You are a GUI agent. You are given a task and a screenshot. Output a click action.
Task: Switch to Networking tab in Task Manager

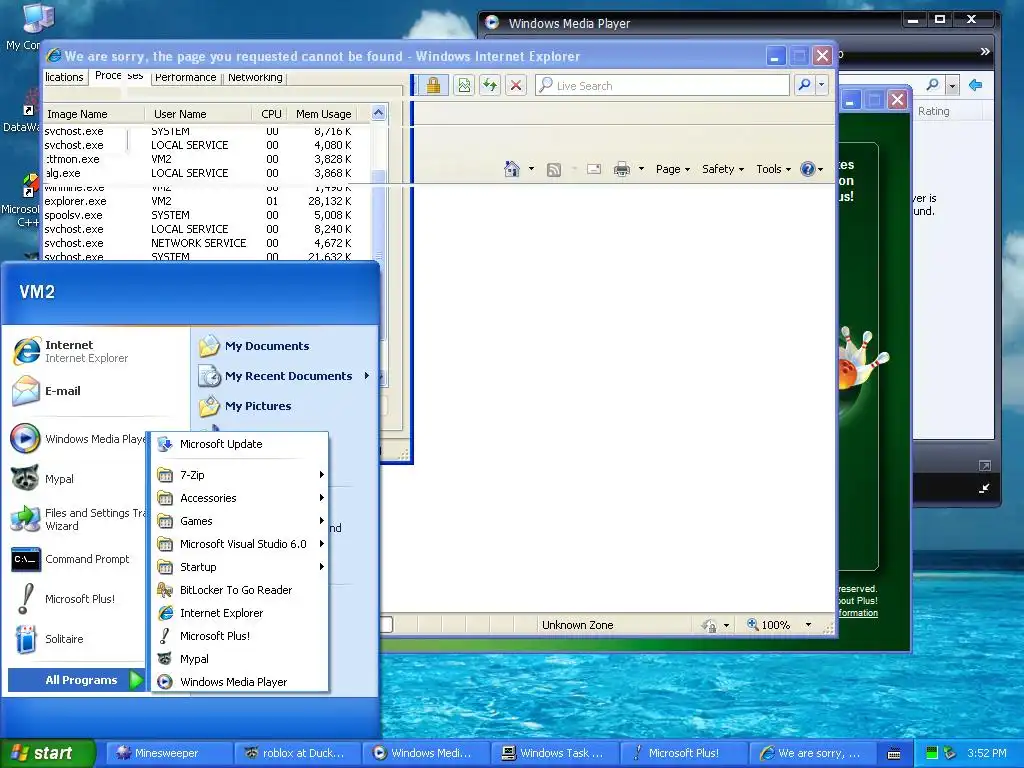pyautogui.click(x=255, y=78)
